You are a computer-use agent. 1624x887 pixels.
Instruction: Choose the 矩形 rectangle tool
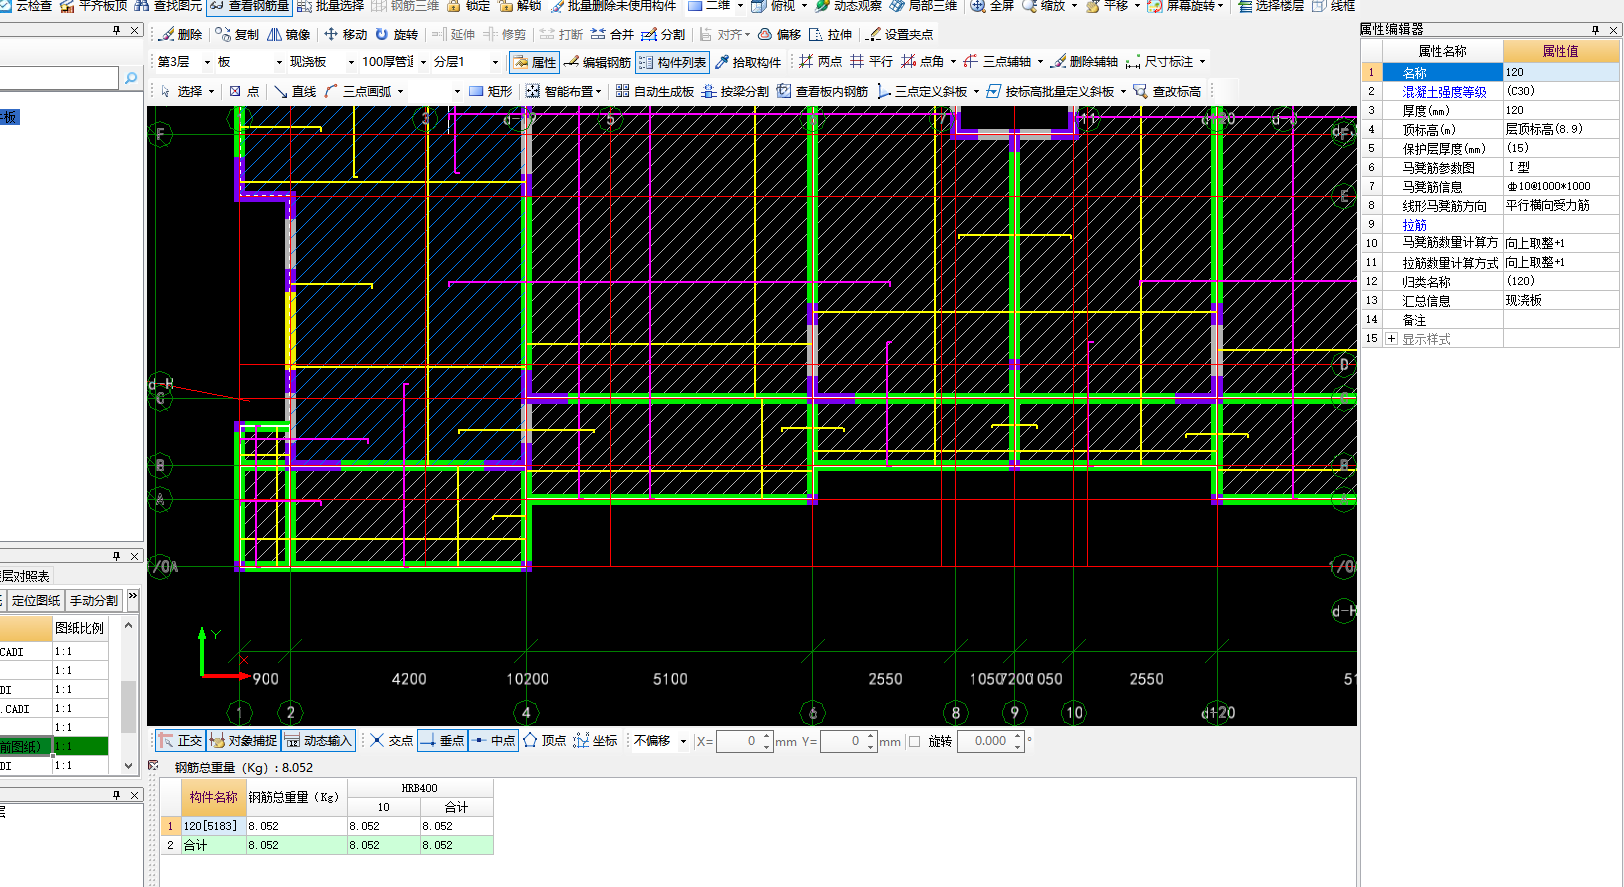click(490, 91)
